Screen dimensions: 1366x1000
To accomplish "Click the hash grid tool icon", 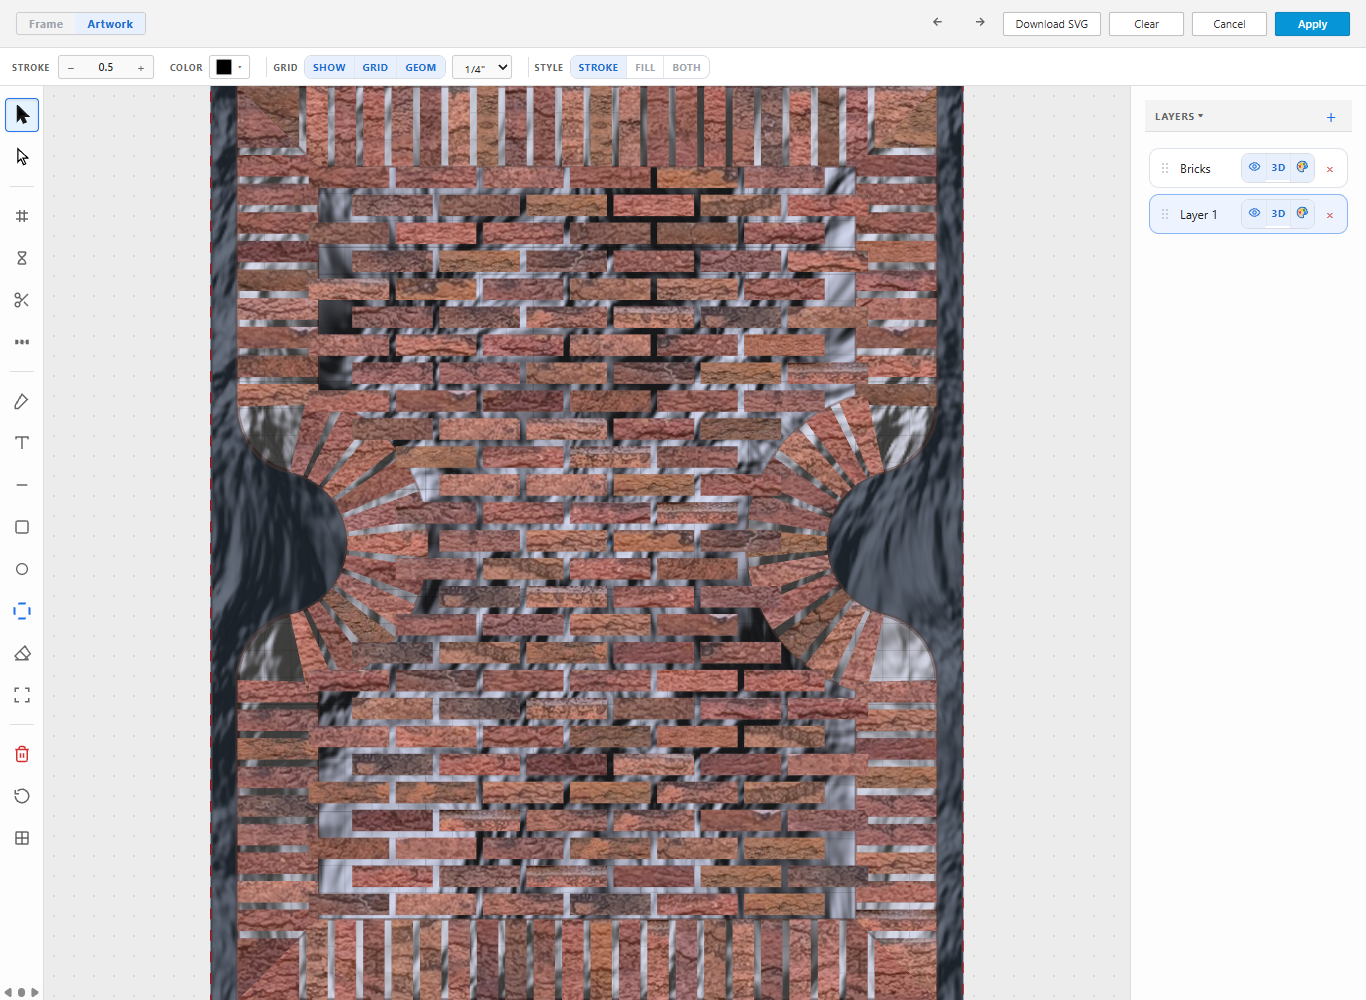I will coord(22,216).
